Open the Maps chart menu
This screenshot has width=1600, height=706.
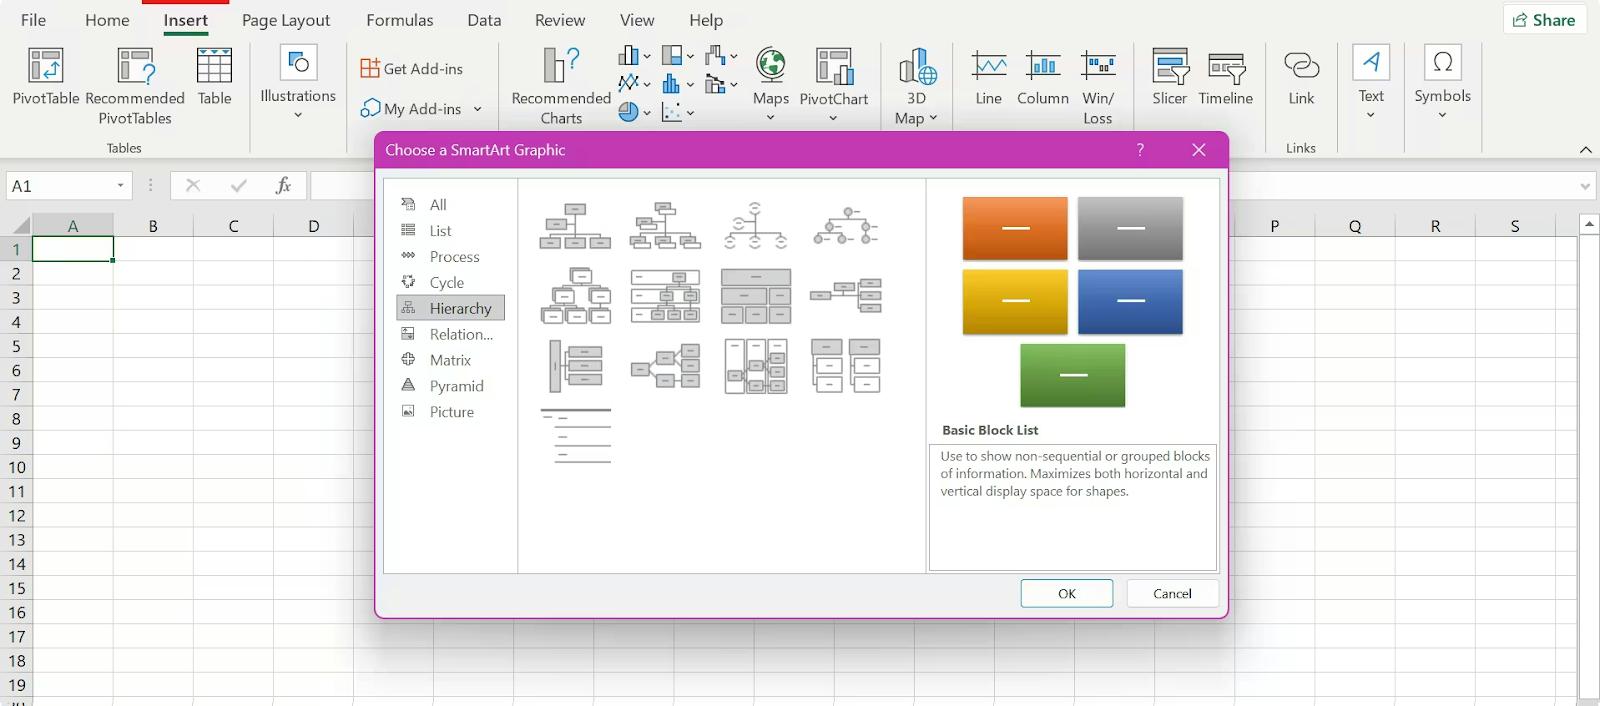(771, 84)
